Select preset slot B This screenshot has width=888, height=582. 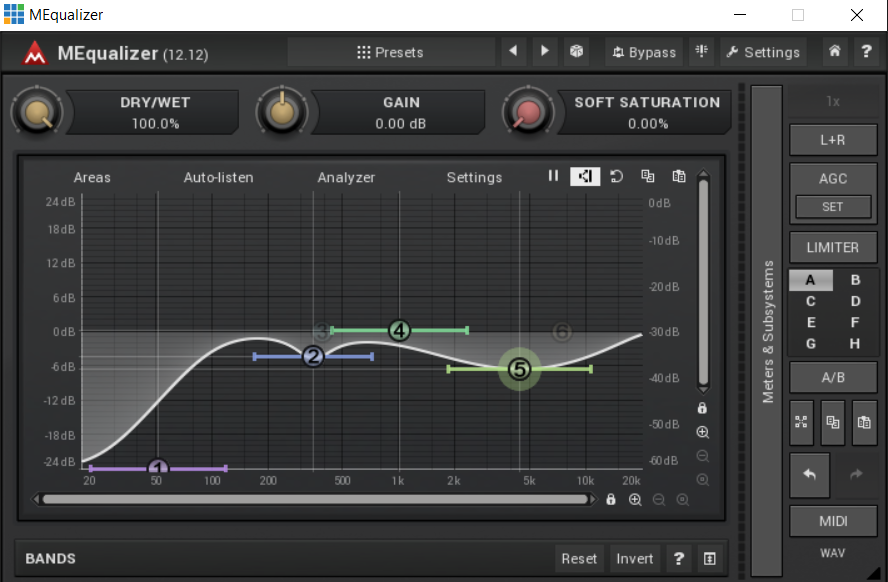(855, 280)
